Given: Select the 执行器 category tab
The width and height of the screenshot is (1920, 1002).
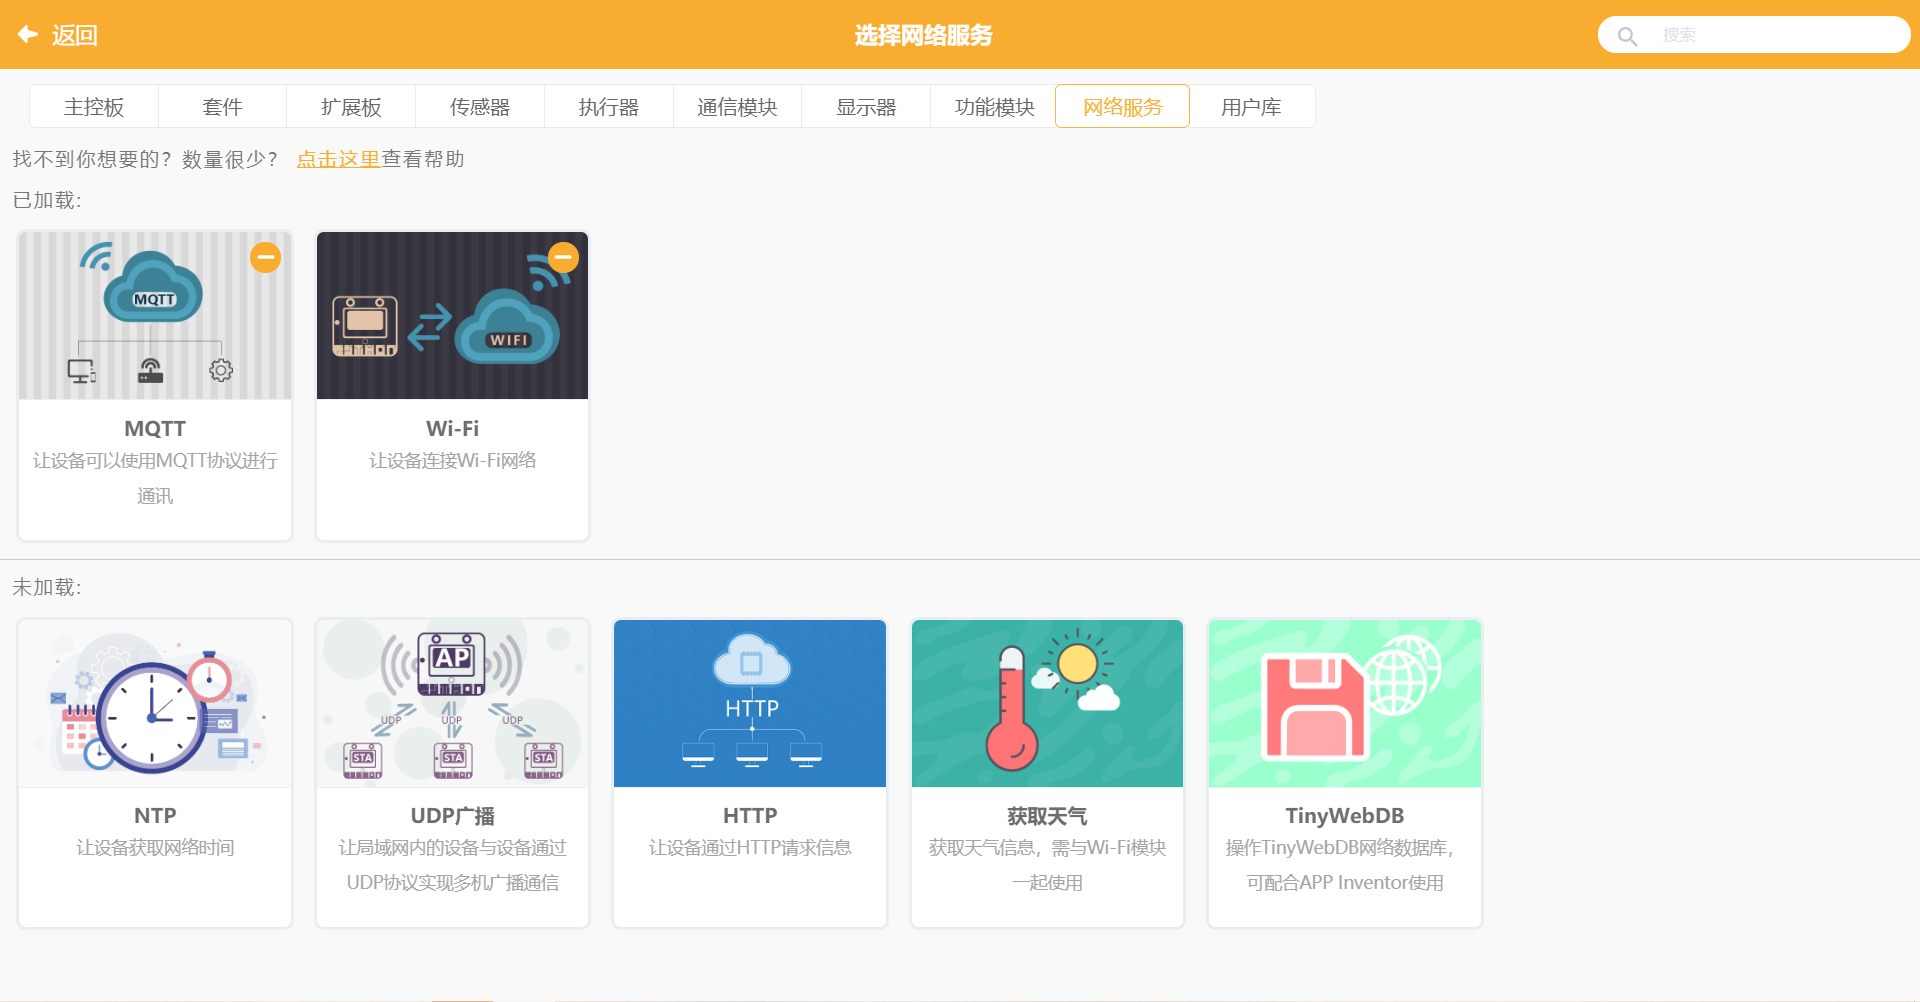Looking at the screenshot, I should (608, 106).
